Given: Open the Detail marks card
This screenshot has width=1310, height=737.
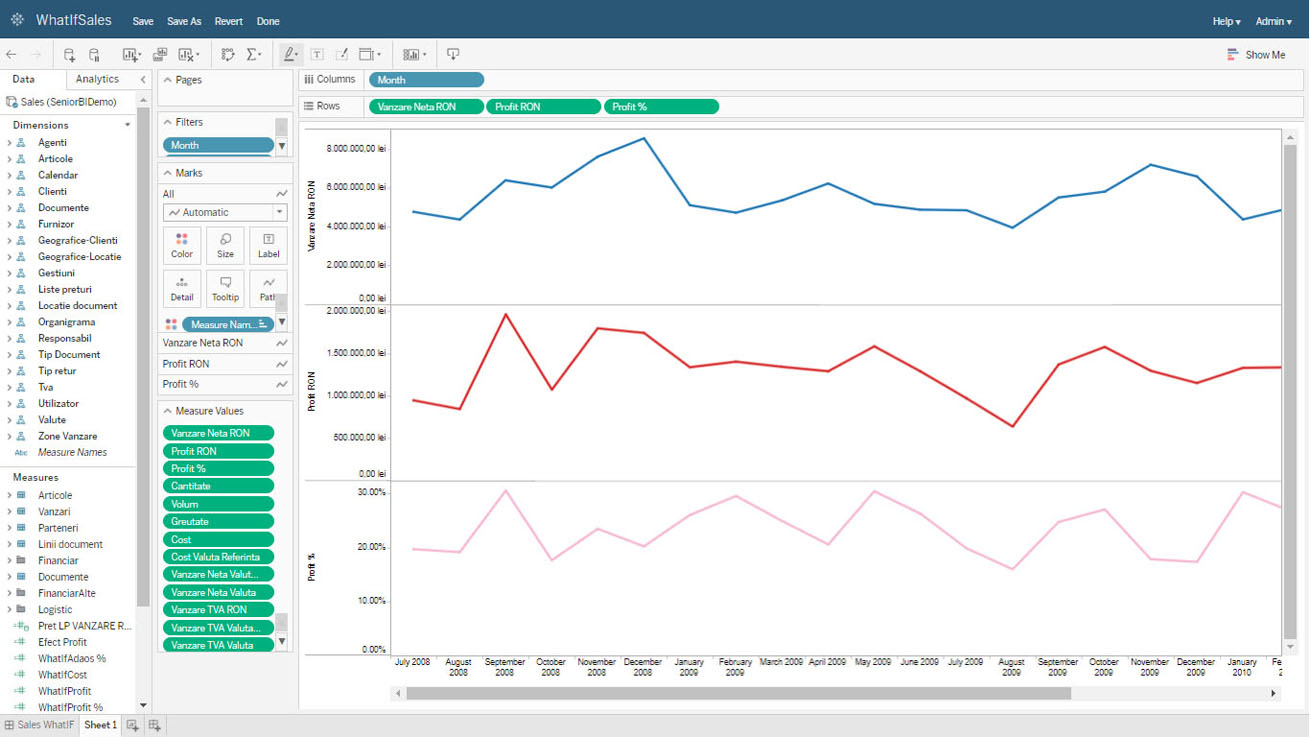Looking at the screenshot, I should point(182,289).
